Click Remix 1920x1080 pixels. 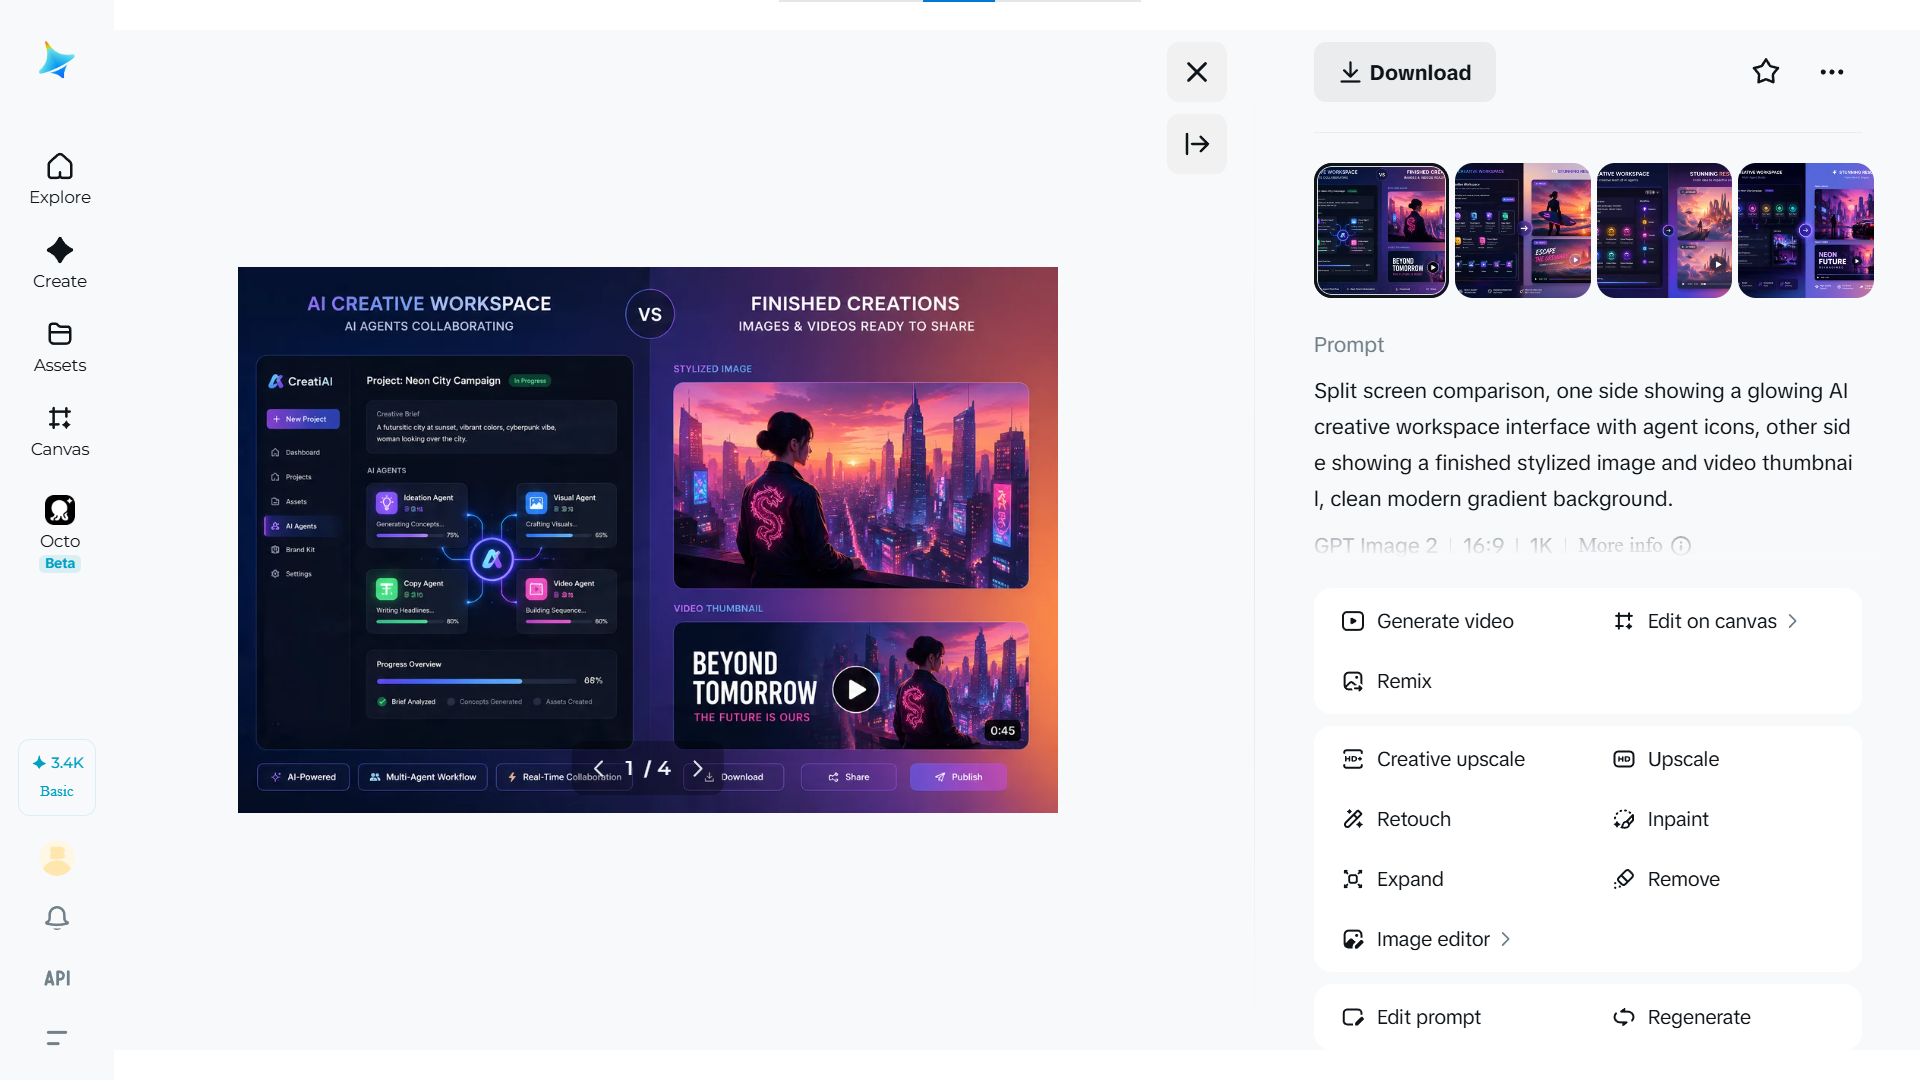coord(1387,681)
